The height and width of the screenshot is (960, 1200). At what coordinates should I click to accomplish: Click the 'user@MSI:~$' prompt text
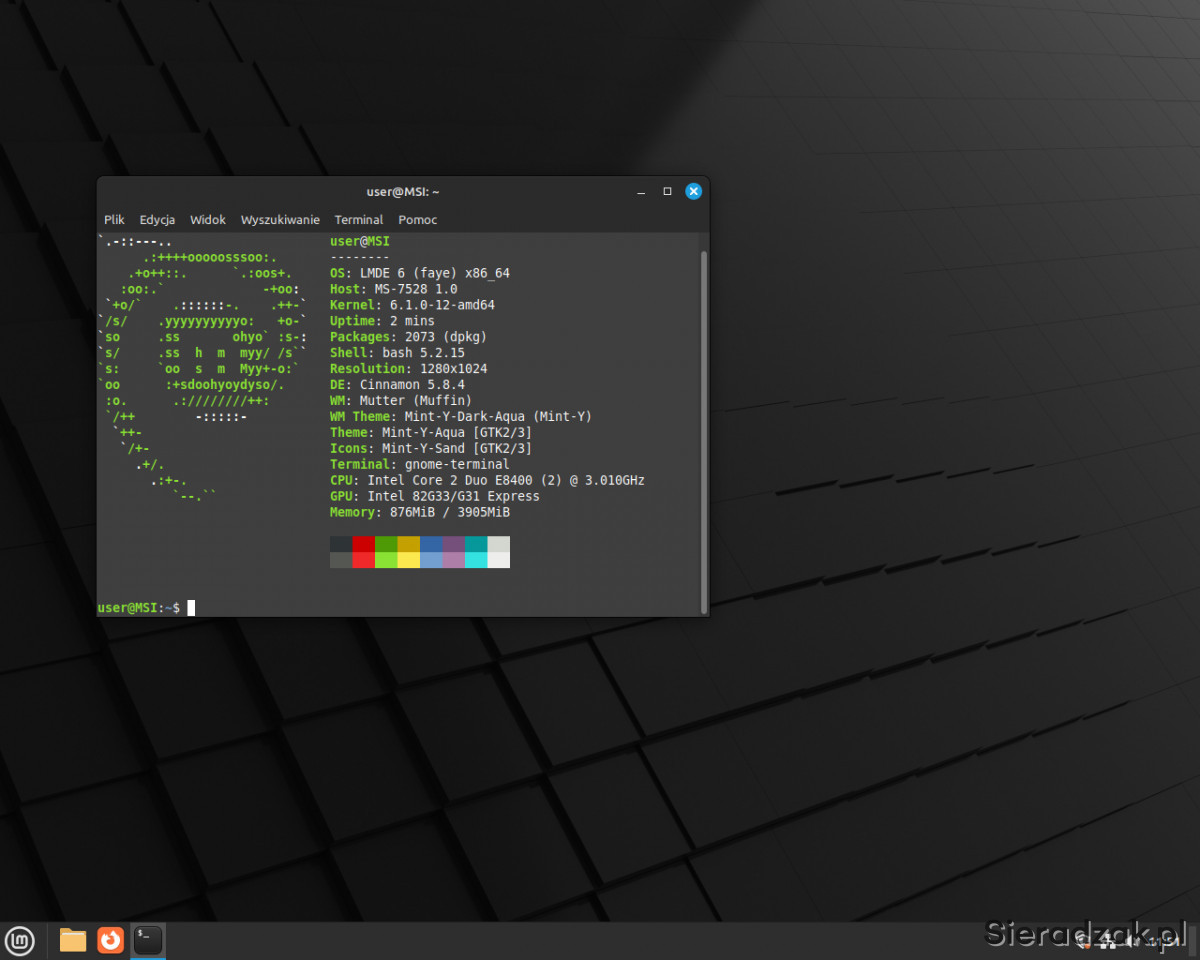click(x=139, y=608)
